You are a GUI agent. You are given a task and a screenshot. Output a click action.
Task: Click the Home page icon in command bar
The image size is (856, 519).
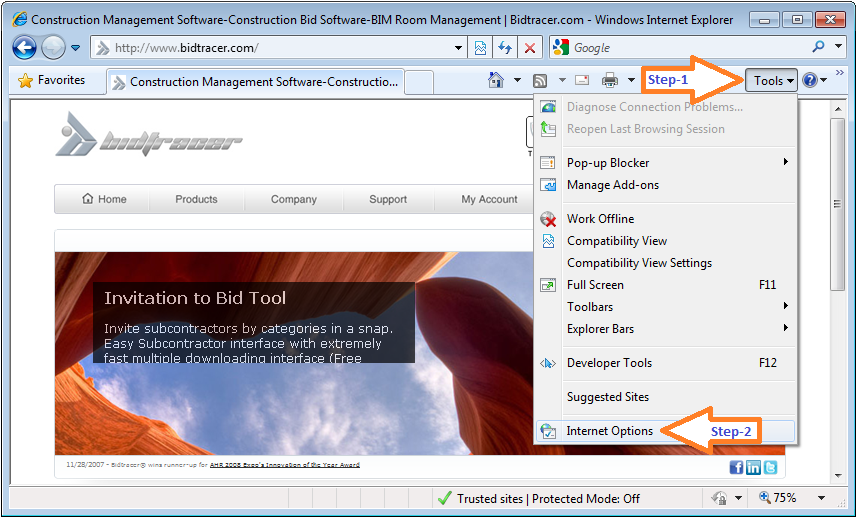coord(496,80)
